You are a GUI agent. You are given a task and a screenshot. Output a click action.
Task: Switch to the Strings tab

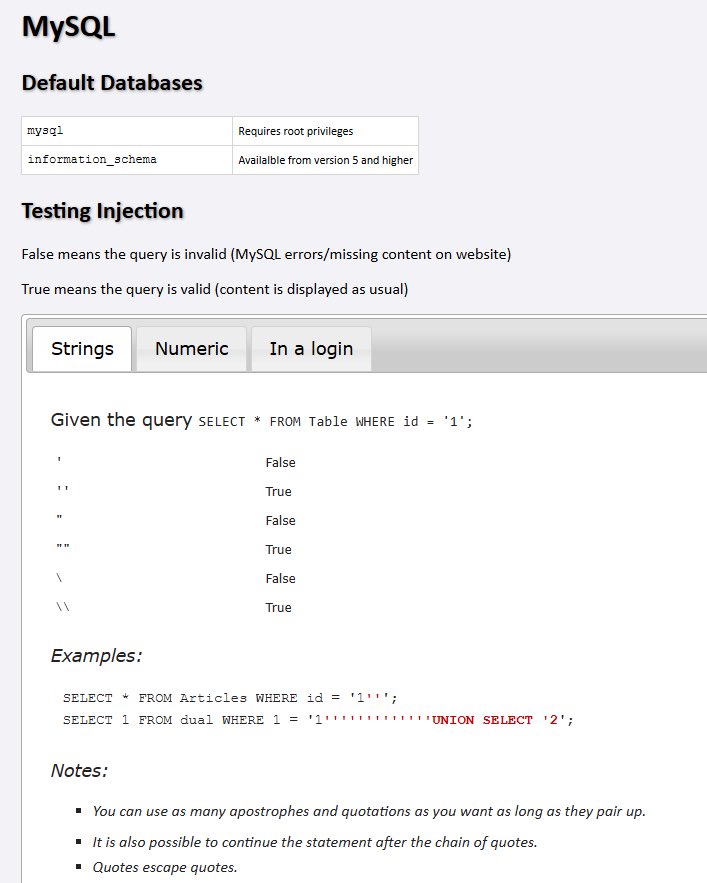[82, 349]
